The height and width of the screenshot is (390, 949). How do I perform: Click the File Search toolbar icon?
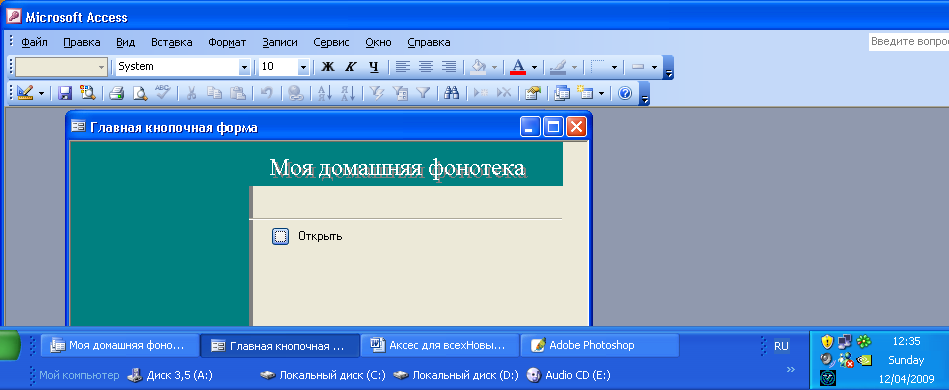click(x=87, y=93)
